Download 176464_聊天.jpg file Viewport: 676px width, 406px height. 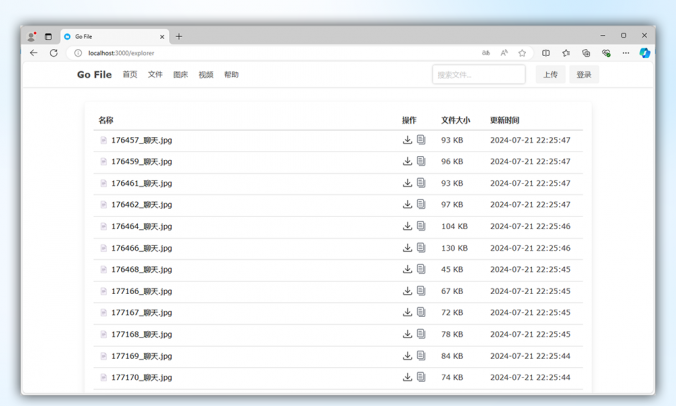pos(407,226)
